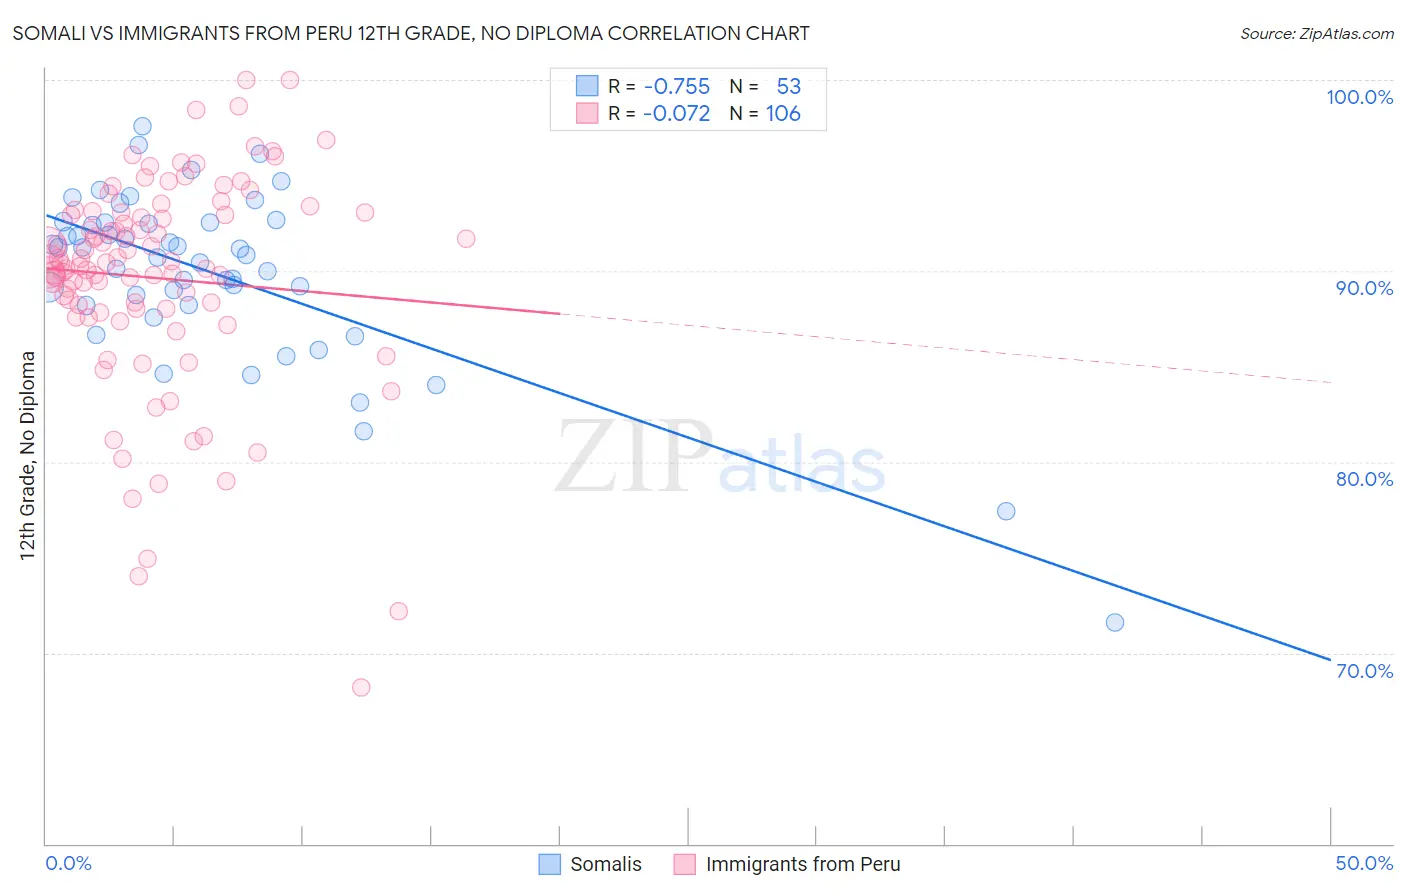
Task: Select the 80.0% y-axis tick label
Action: click(1364, 479)
